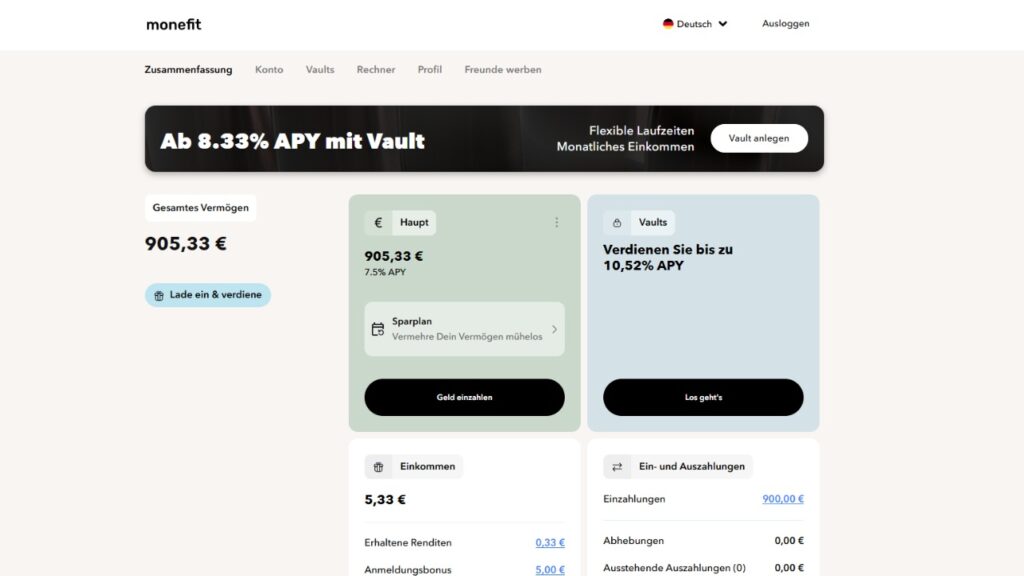Click the euro icon on Haupt card
This screenshot has width=1024, height=576.
click(x=378, y=223)
